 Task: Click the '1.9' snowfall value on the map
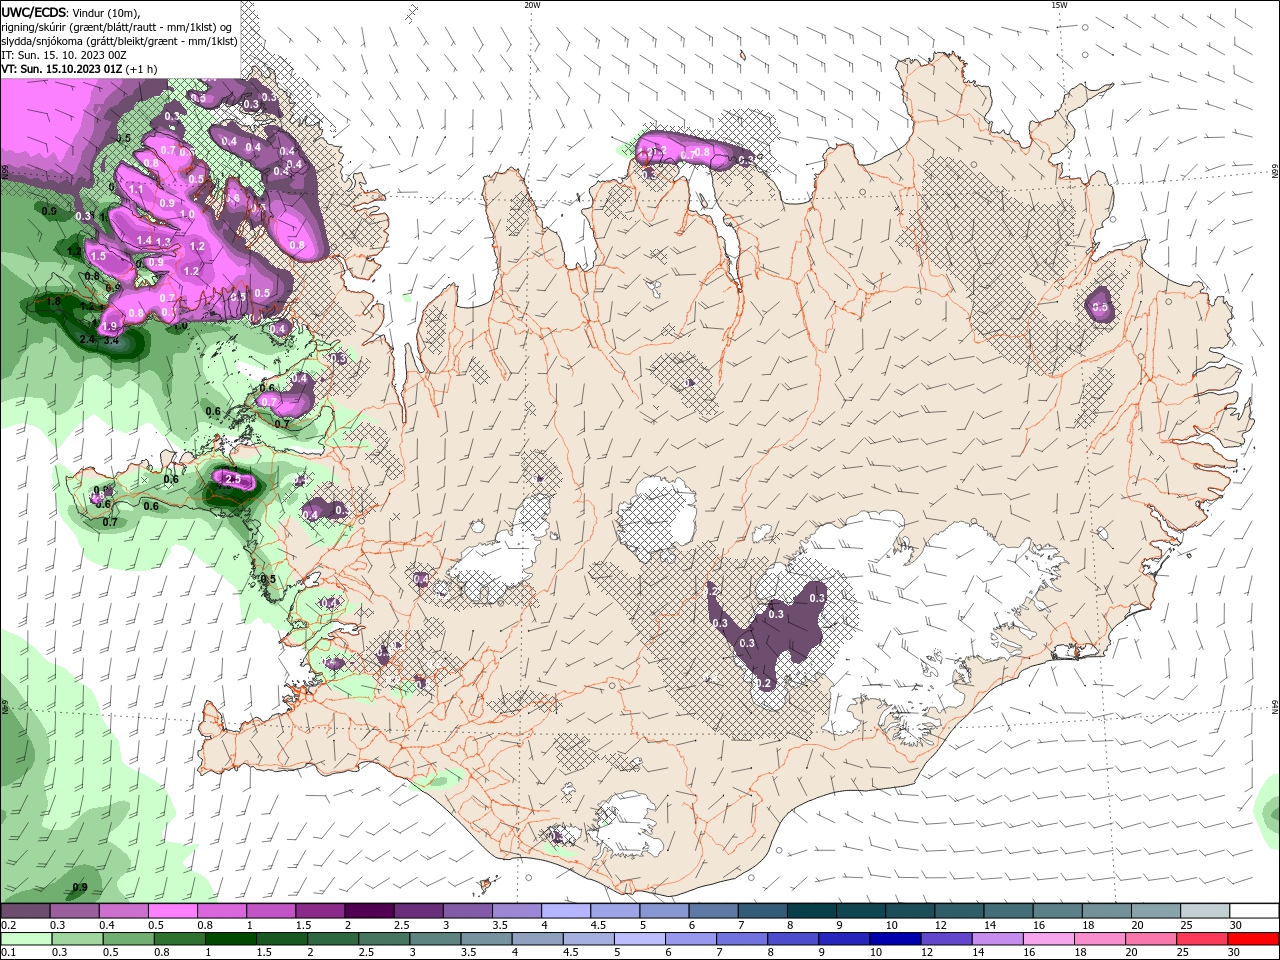click(109, 326)
